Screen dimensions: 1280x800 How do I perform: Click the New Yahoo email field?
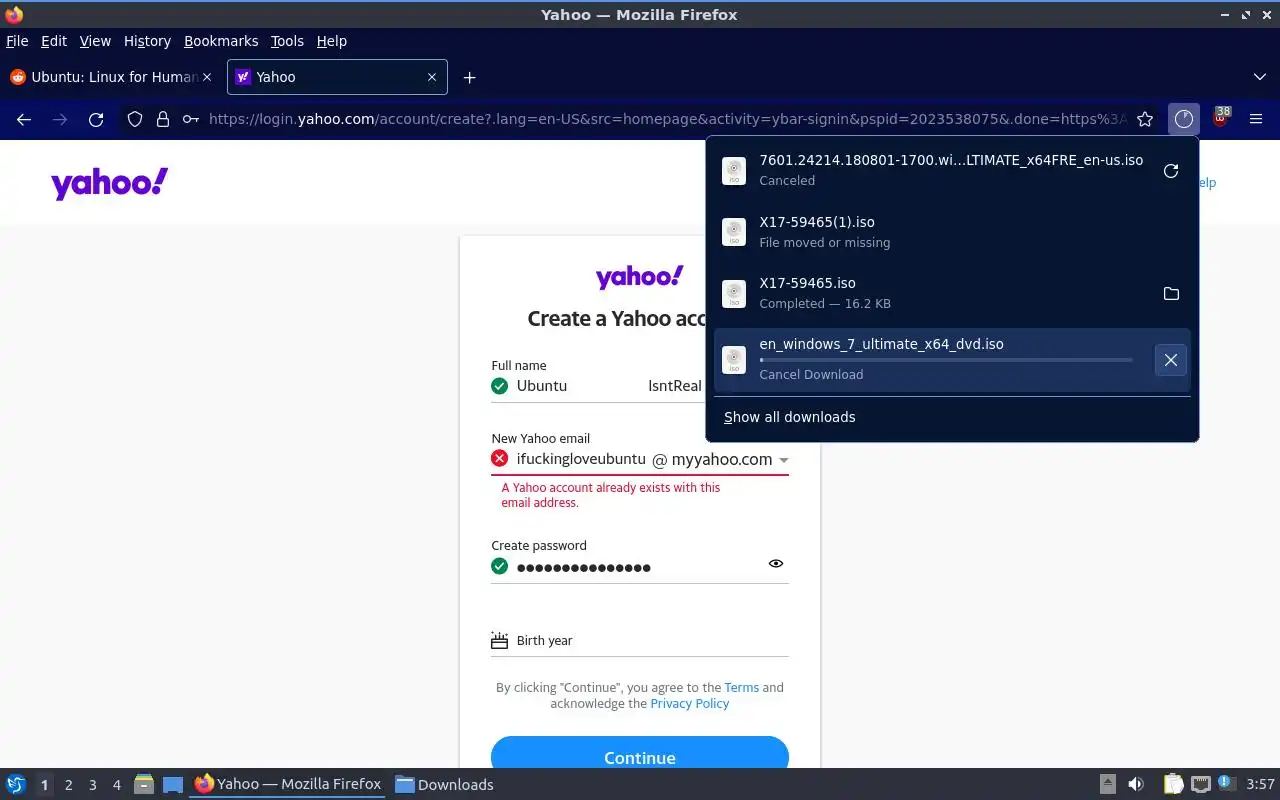pyautogui.click(x=581, y=459)
